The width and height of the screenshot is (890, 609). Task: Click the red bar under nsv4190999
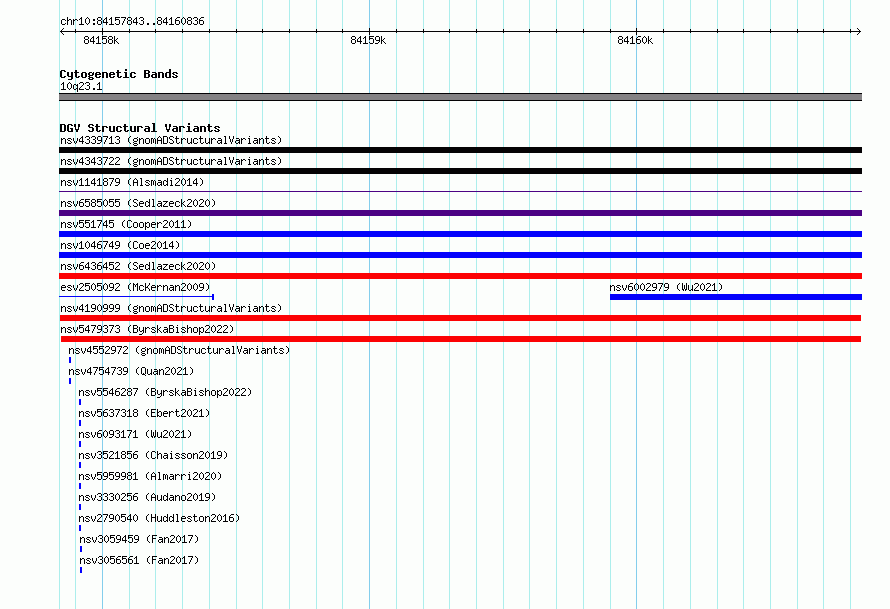(x=460, y=318)
